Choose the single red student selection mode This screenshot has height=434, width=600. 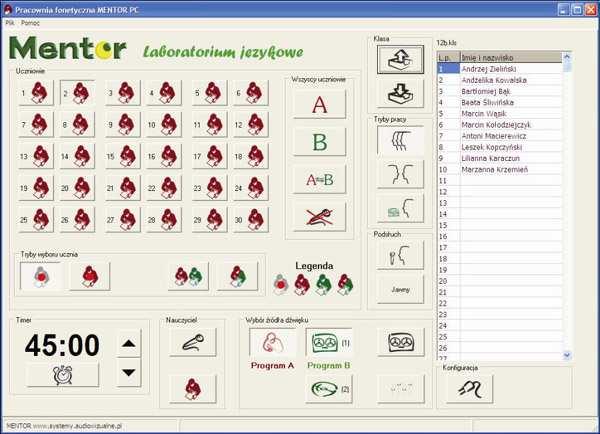[x=90, y=276]
